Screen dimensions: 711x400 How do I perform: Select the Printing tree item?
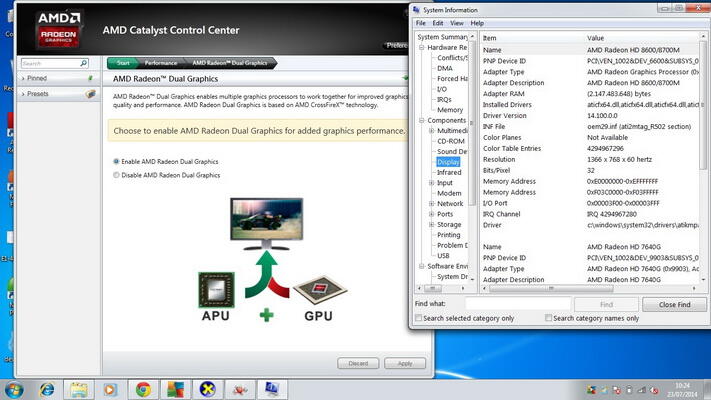click(x=448, y=235)
